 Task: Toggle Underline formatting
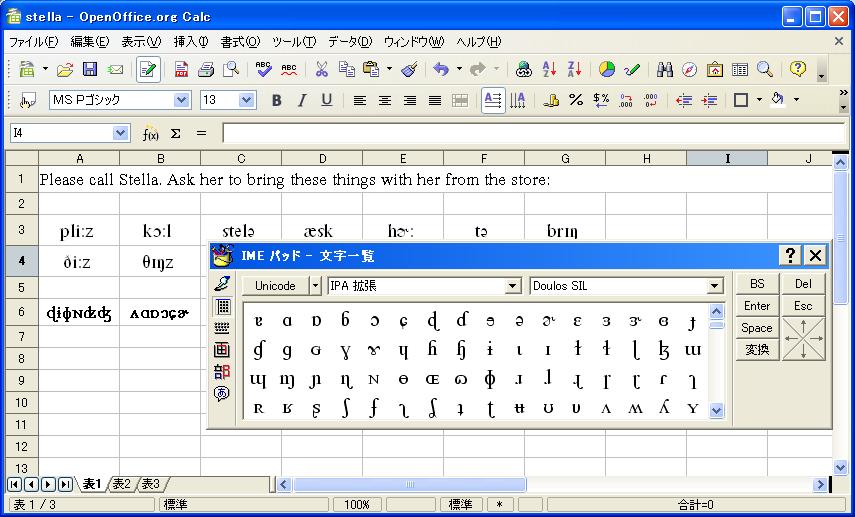327,100
